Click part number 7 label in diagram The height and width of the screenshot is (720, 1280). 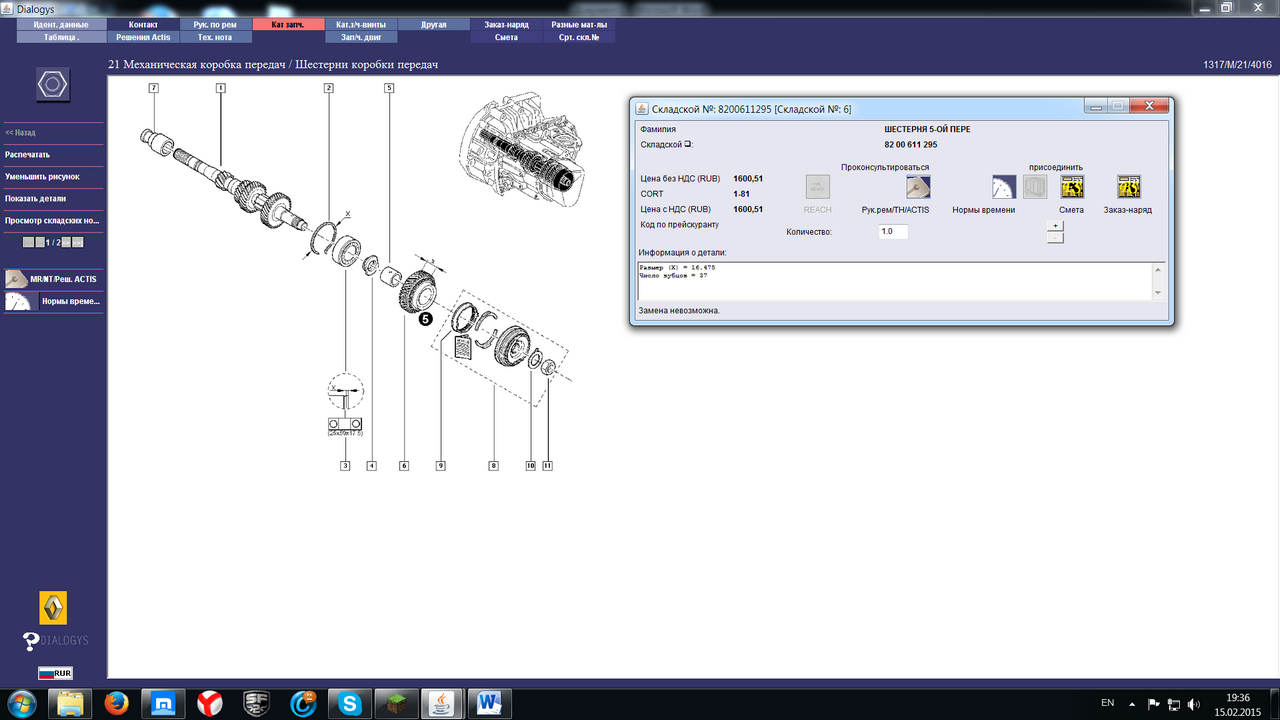click(153, 88)
